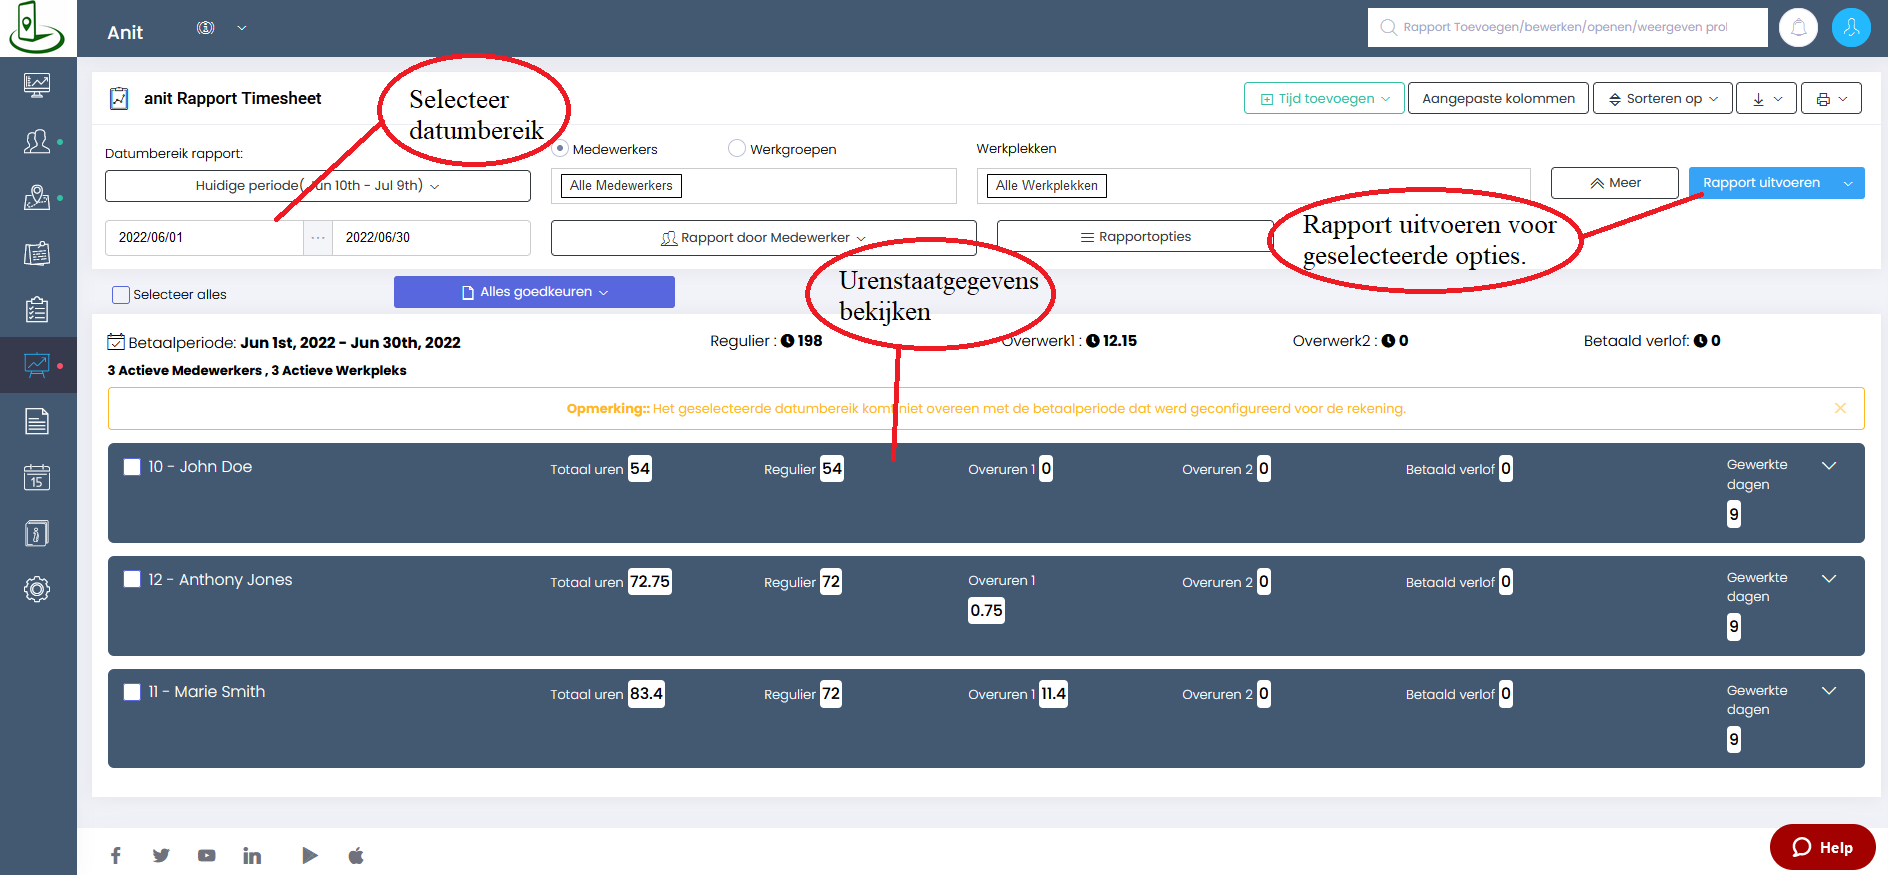Open the settings gear in sidebar

[x=37, y=589]
